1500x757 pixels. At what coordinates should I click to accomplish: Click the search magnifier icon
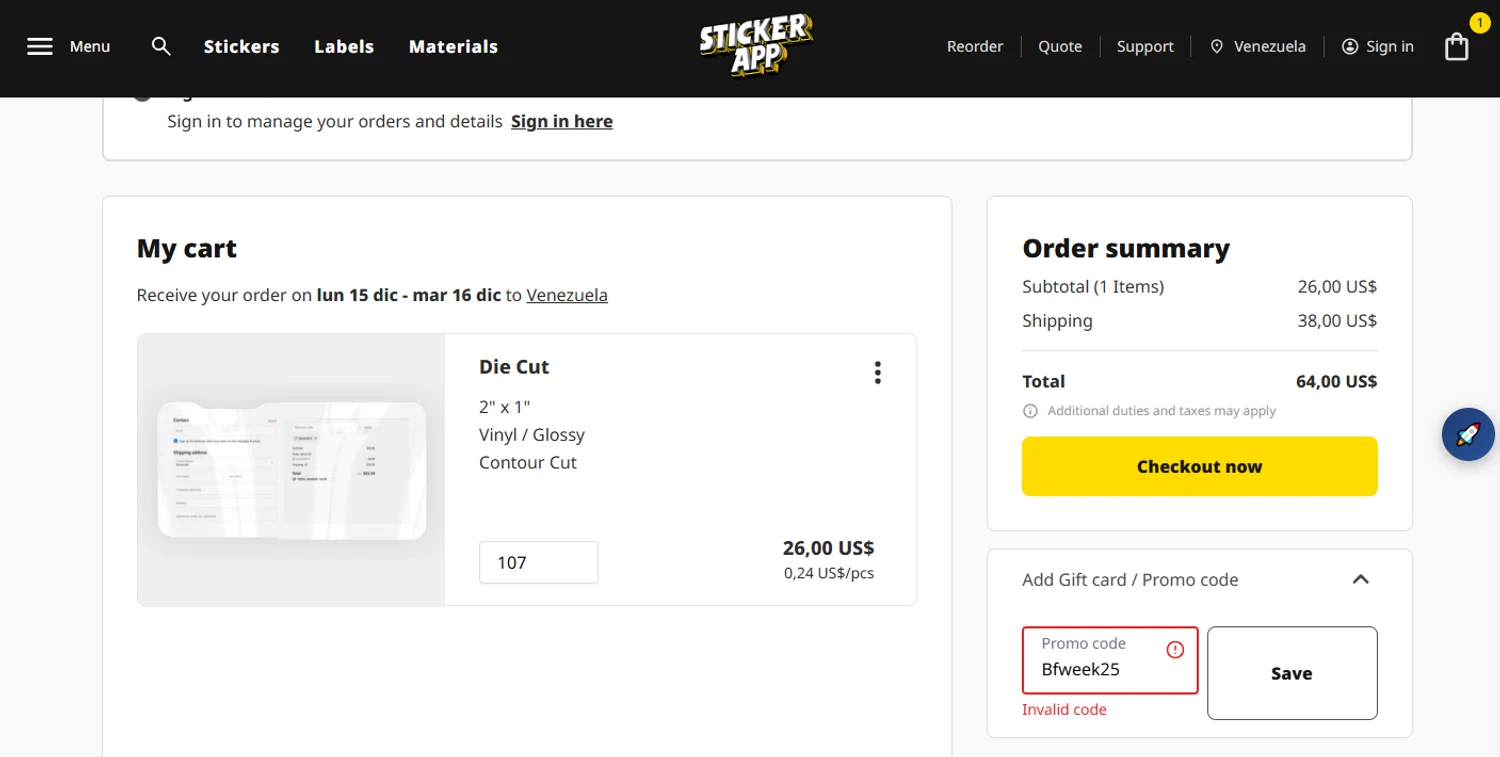(x=161, y=46)
